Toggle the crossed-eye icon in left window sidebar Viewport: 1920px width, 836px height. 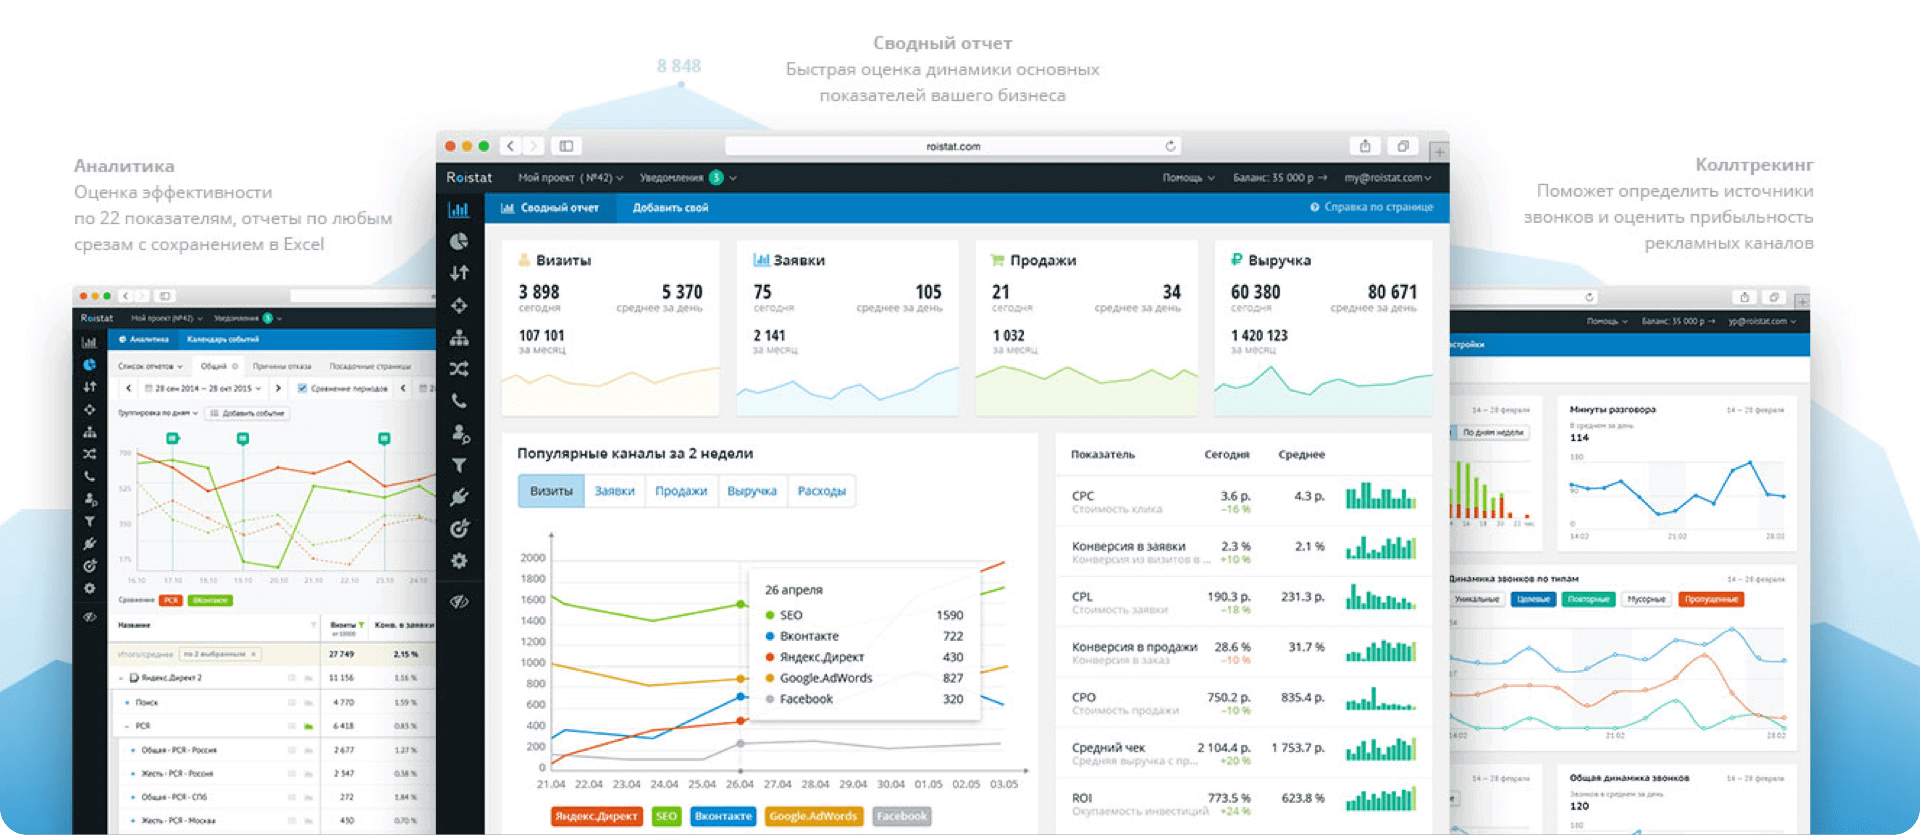[89, 617]
